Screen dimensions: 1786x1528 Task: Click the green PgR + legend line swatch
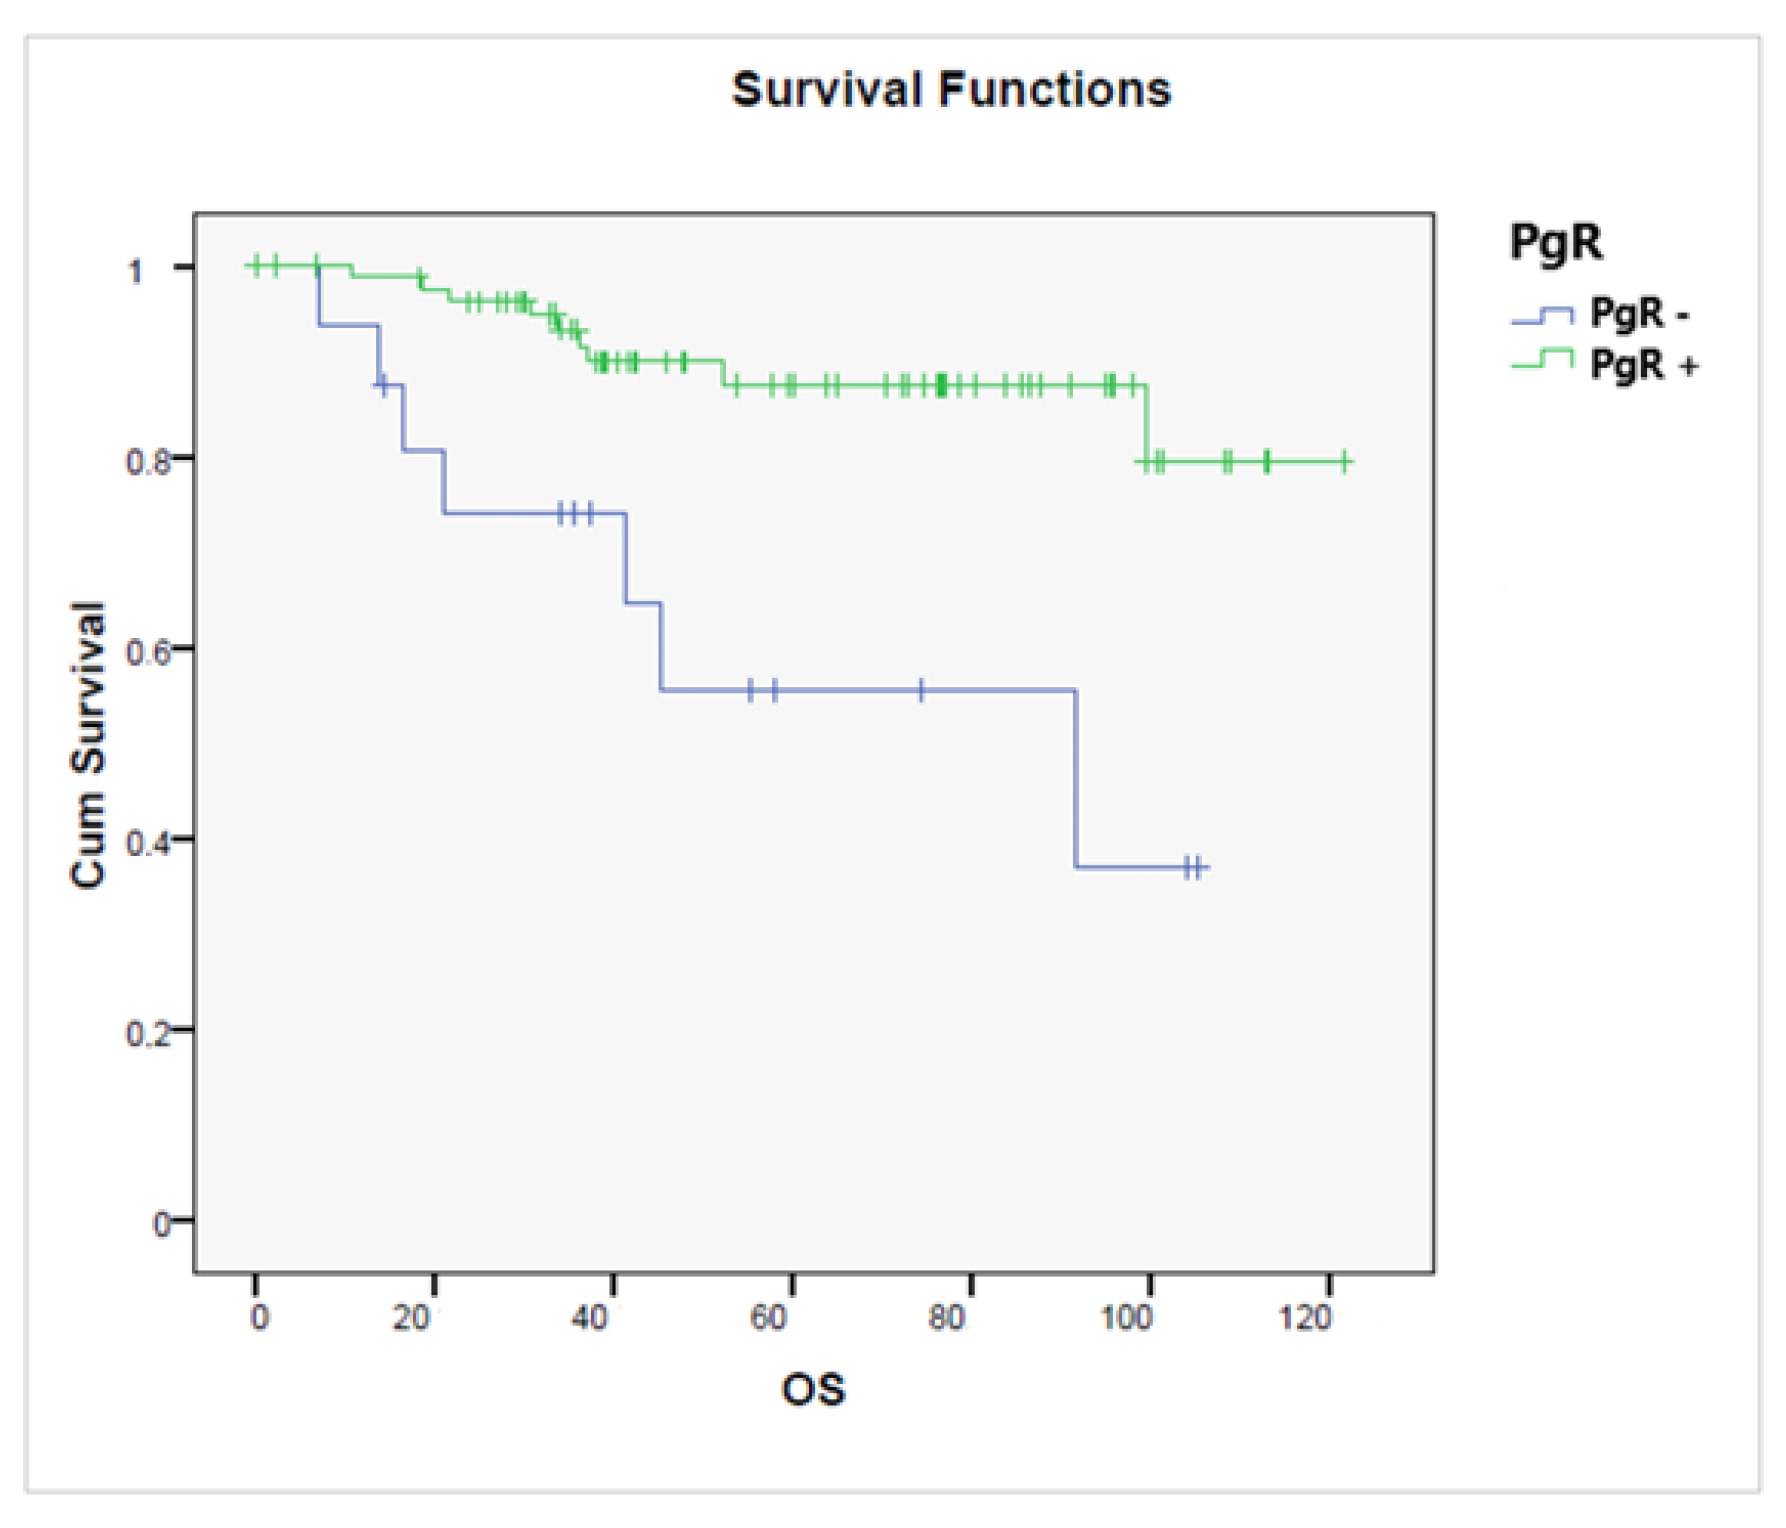coord(1541,360)
